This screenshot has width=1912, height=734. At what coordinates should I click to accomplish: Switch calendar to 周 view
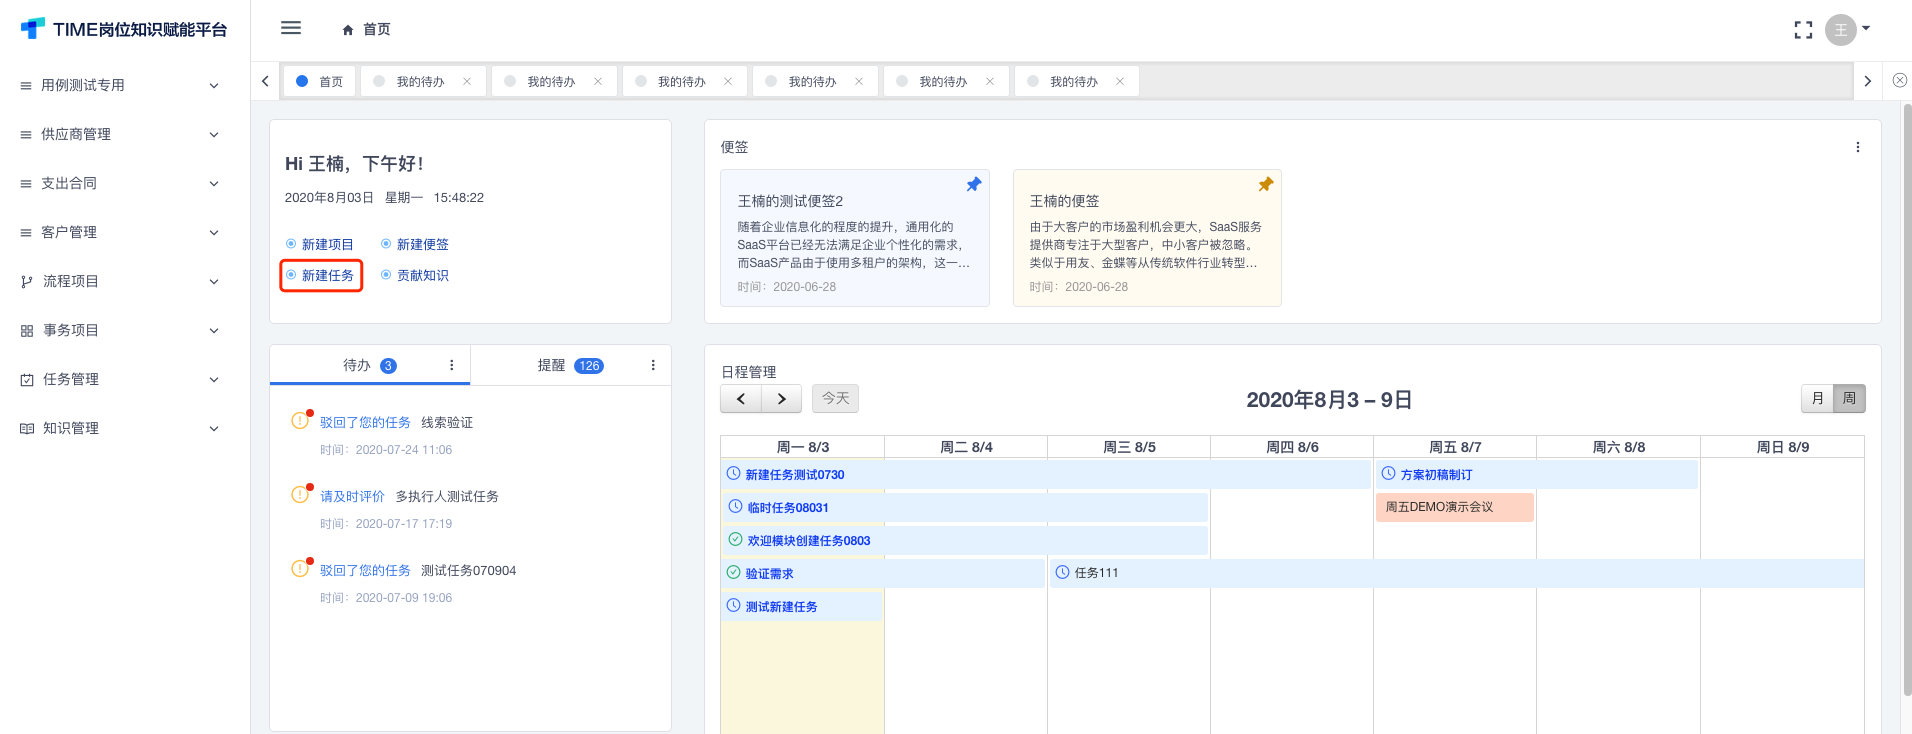[x=1849, y=399]
